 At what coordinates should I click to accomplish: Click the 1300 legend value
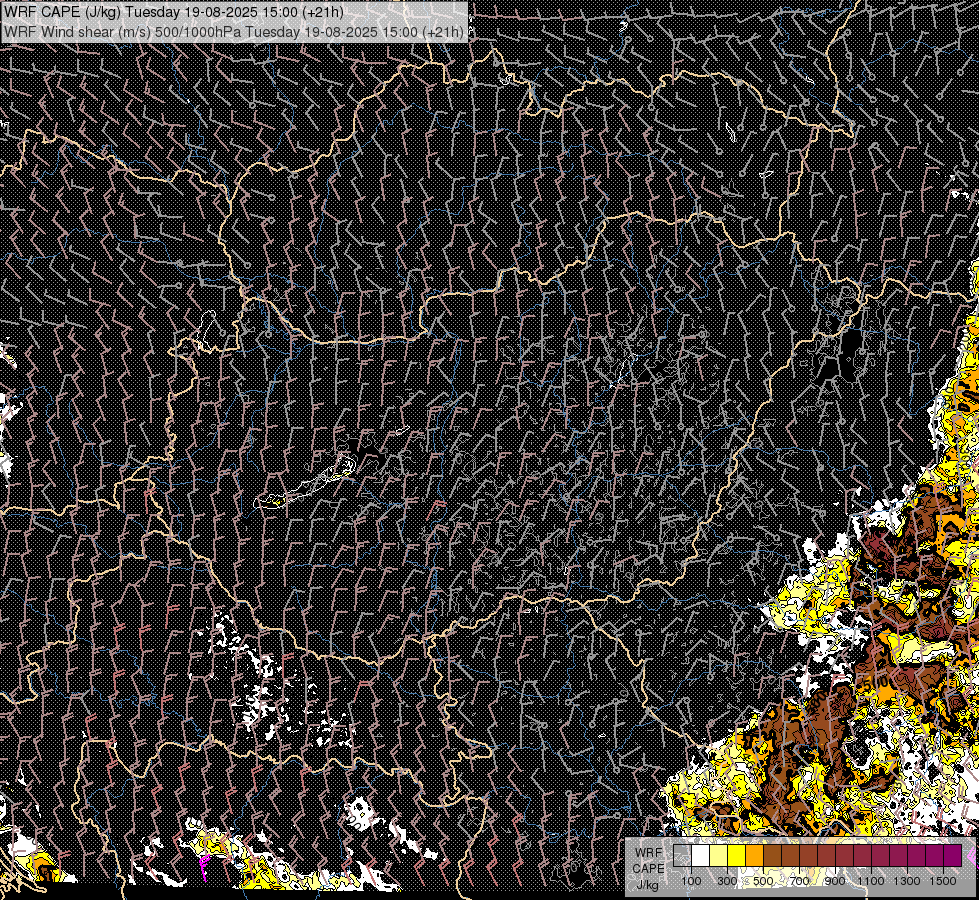coord(907,881)
